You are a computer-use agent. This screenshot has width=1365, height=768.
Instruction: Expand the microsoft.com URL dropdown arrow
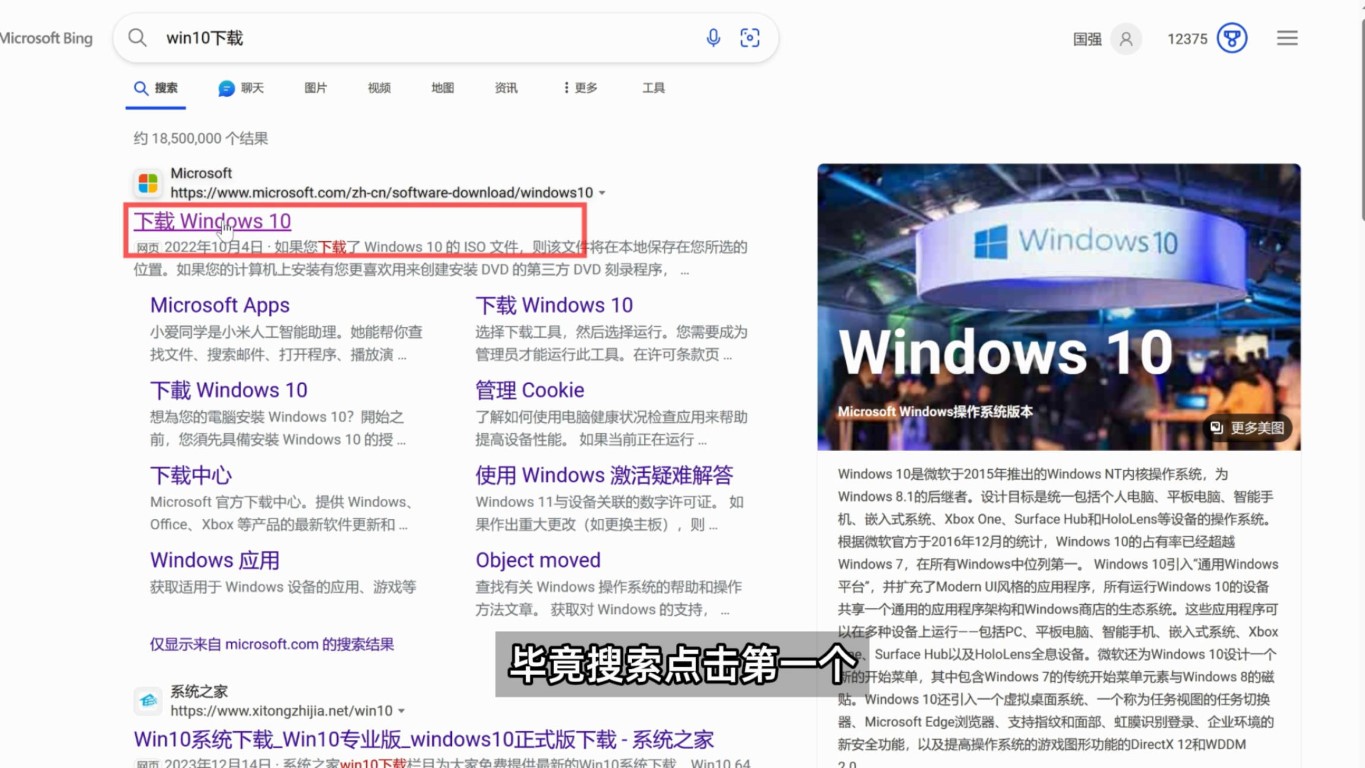[x=602, y=193]
